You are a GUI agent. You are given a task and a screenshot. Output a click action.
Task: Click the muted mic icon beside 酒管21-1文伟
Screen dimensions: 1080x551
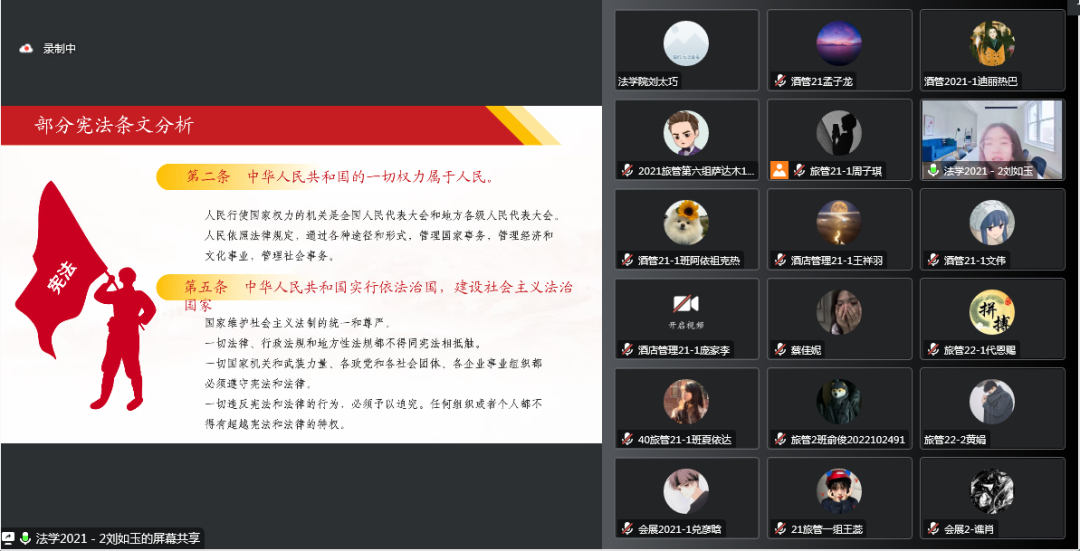click(933, 260)
